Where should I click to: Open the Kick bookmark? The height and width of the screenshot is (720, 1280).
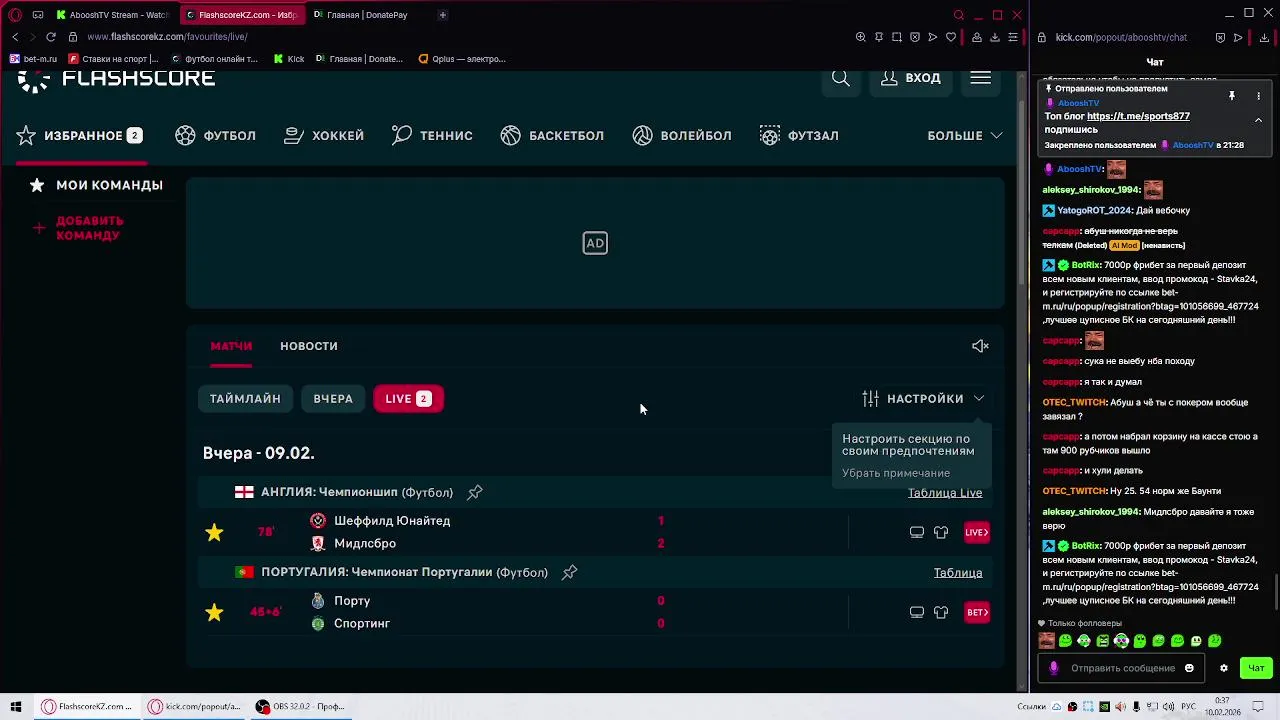pyautogui.click(x=290, y=59)
